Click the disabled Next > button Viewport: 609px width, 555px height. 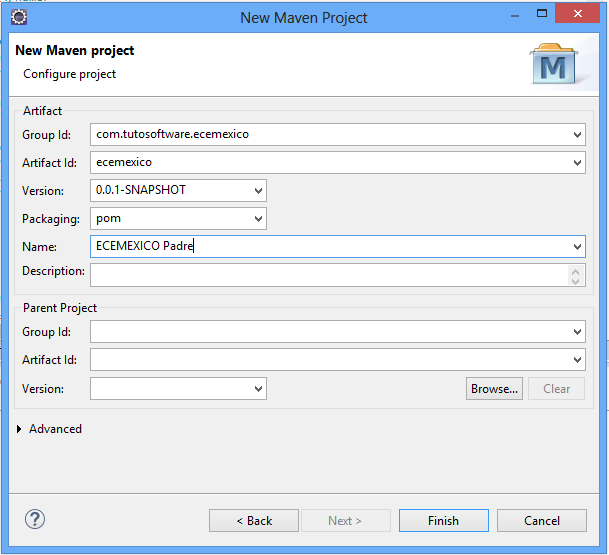tap(346, 520)
